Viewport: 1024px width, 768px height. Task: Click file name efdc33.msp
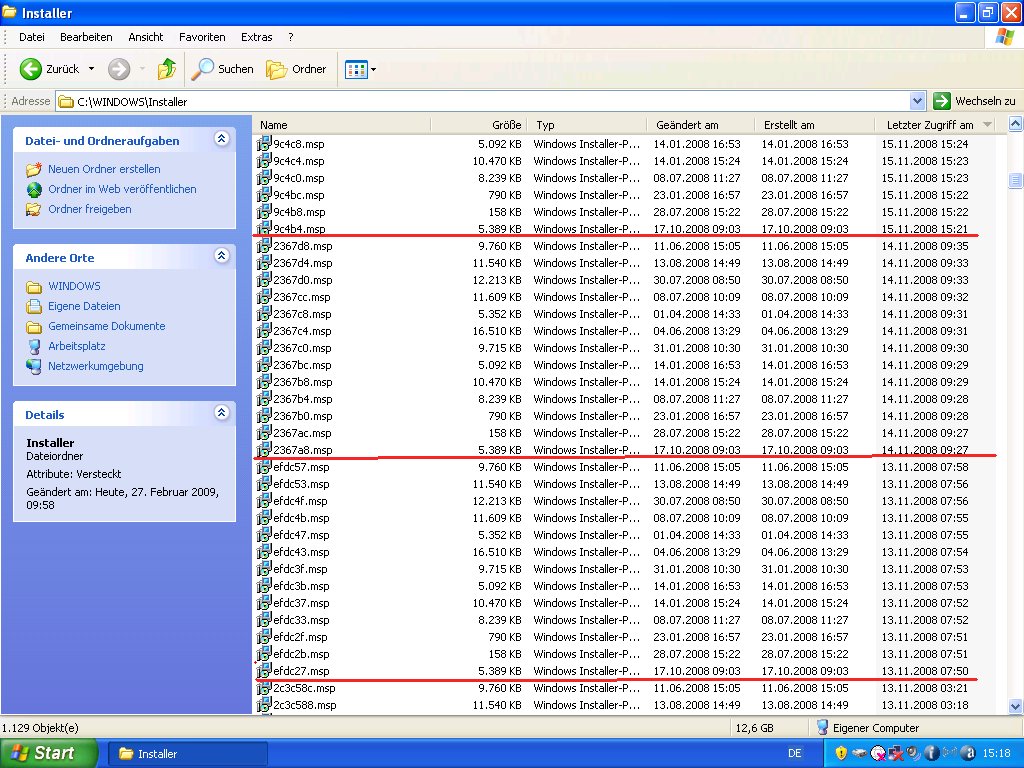pyautogui.click(x=301, y=620)
